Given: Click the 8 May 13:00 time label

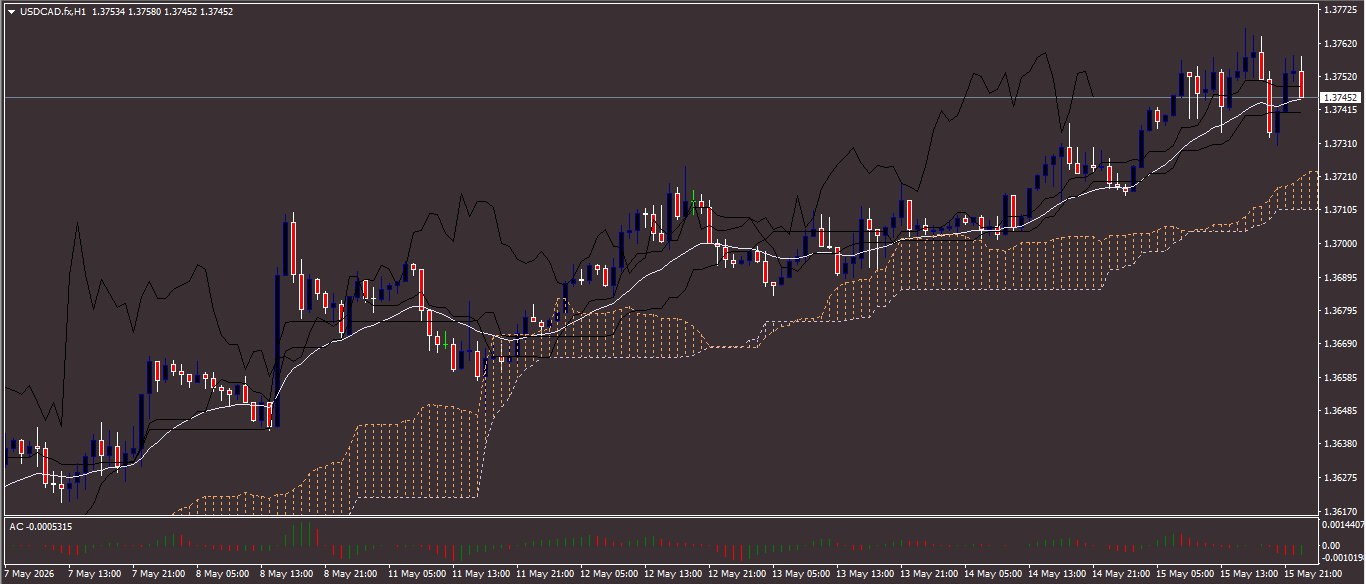Looking at the screenshot, I should click(x=286, y=575).
